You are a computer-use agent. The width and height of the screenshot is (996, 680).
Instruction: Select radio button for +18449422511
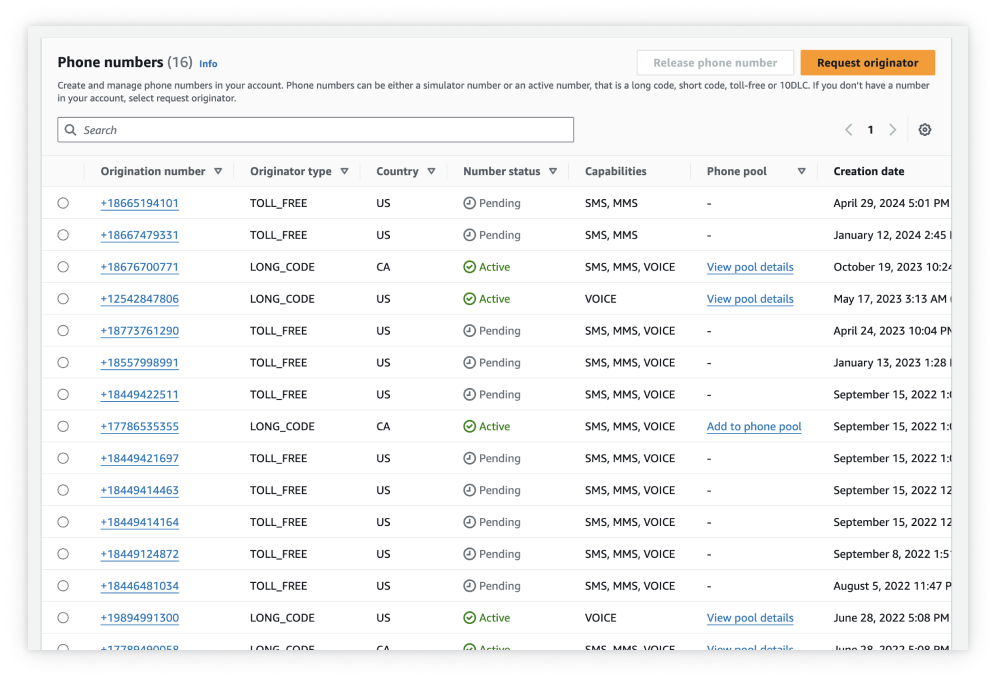point(63,394)
